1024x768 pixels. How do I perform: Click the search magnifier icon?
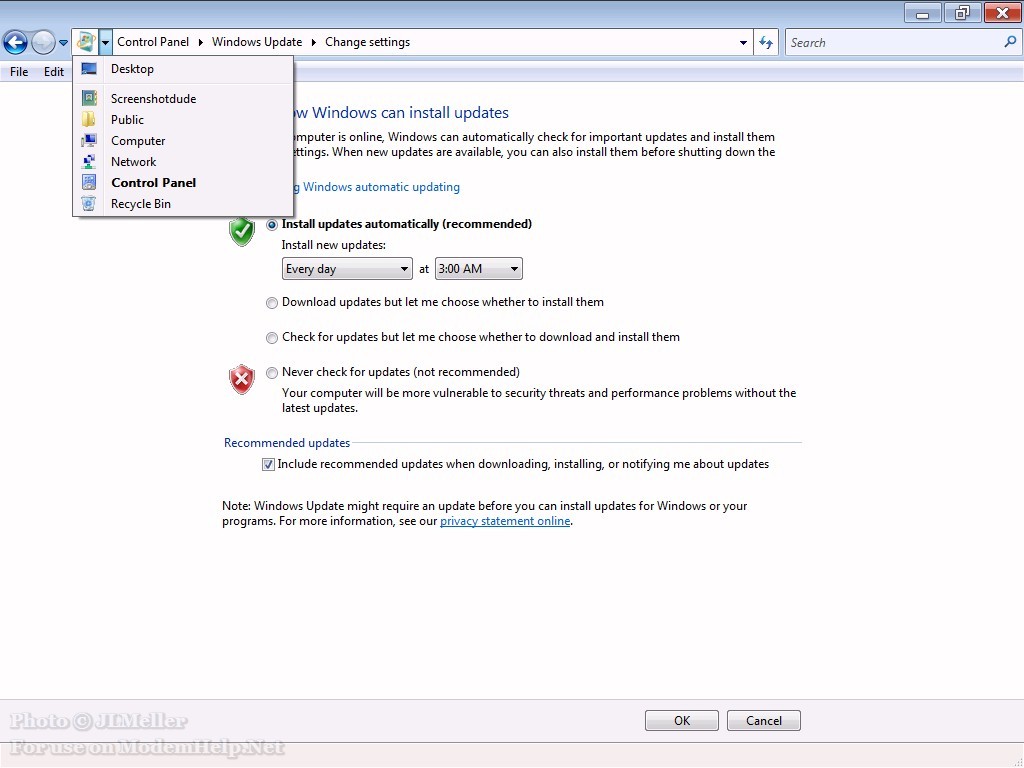[x=1010, y=42]
